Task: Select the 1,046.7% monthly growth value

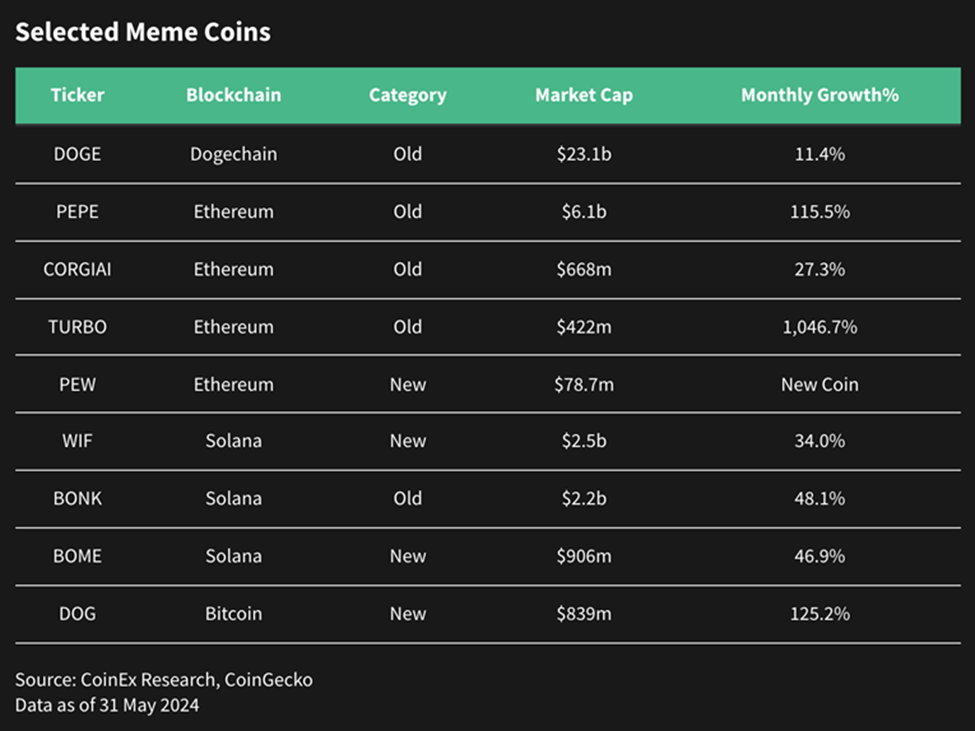Action: pyautogui.click(x=819, y=327)
